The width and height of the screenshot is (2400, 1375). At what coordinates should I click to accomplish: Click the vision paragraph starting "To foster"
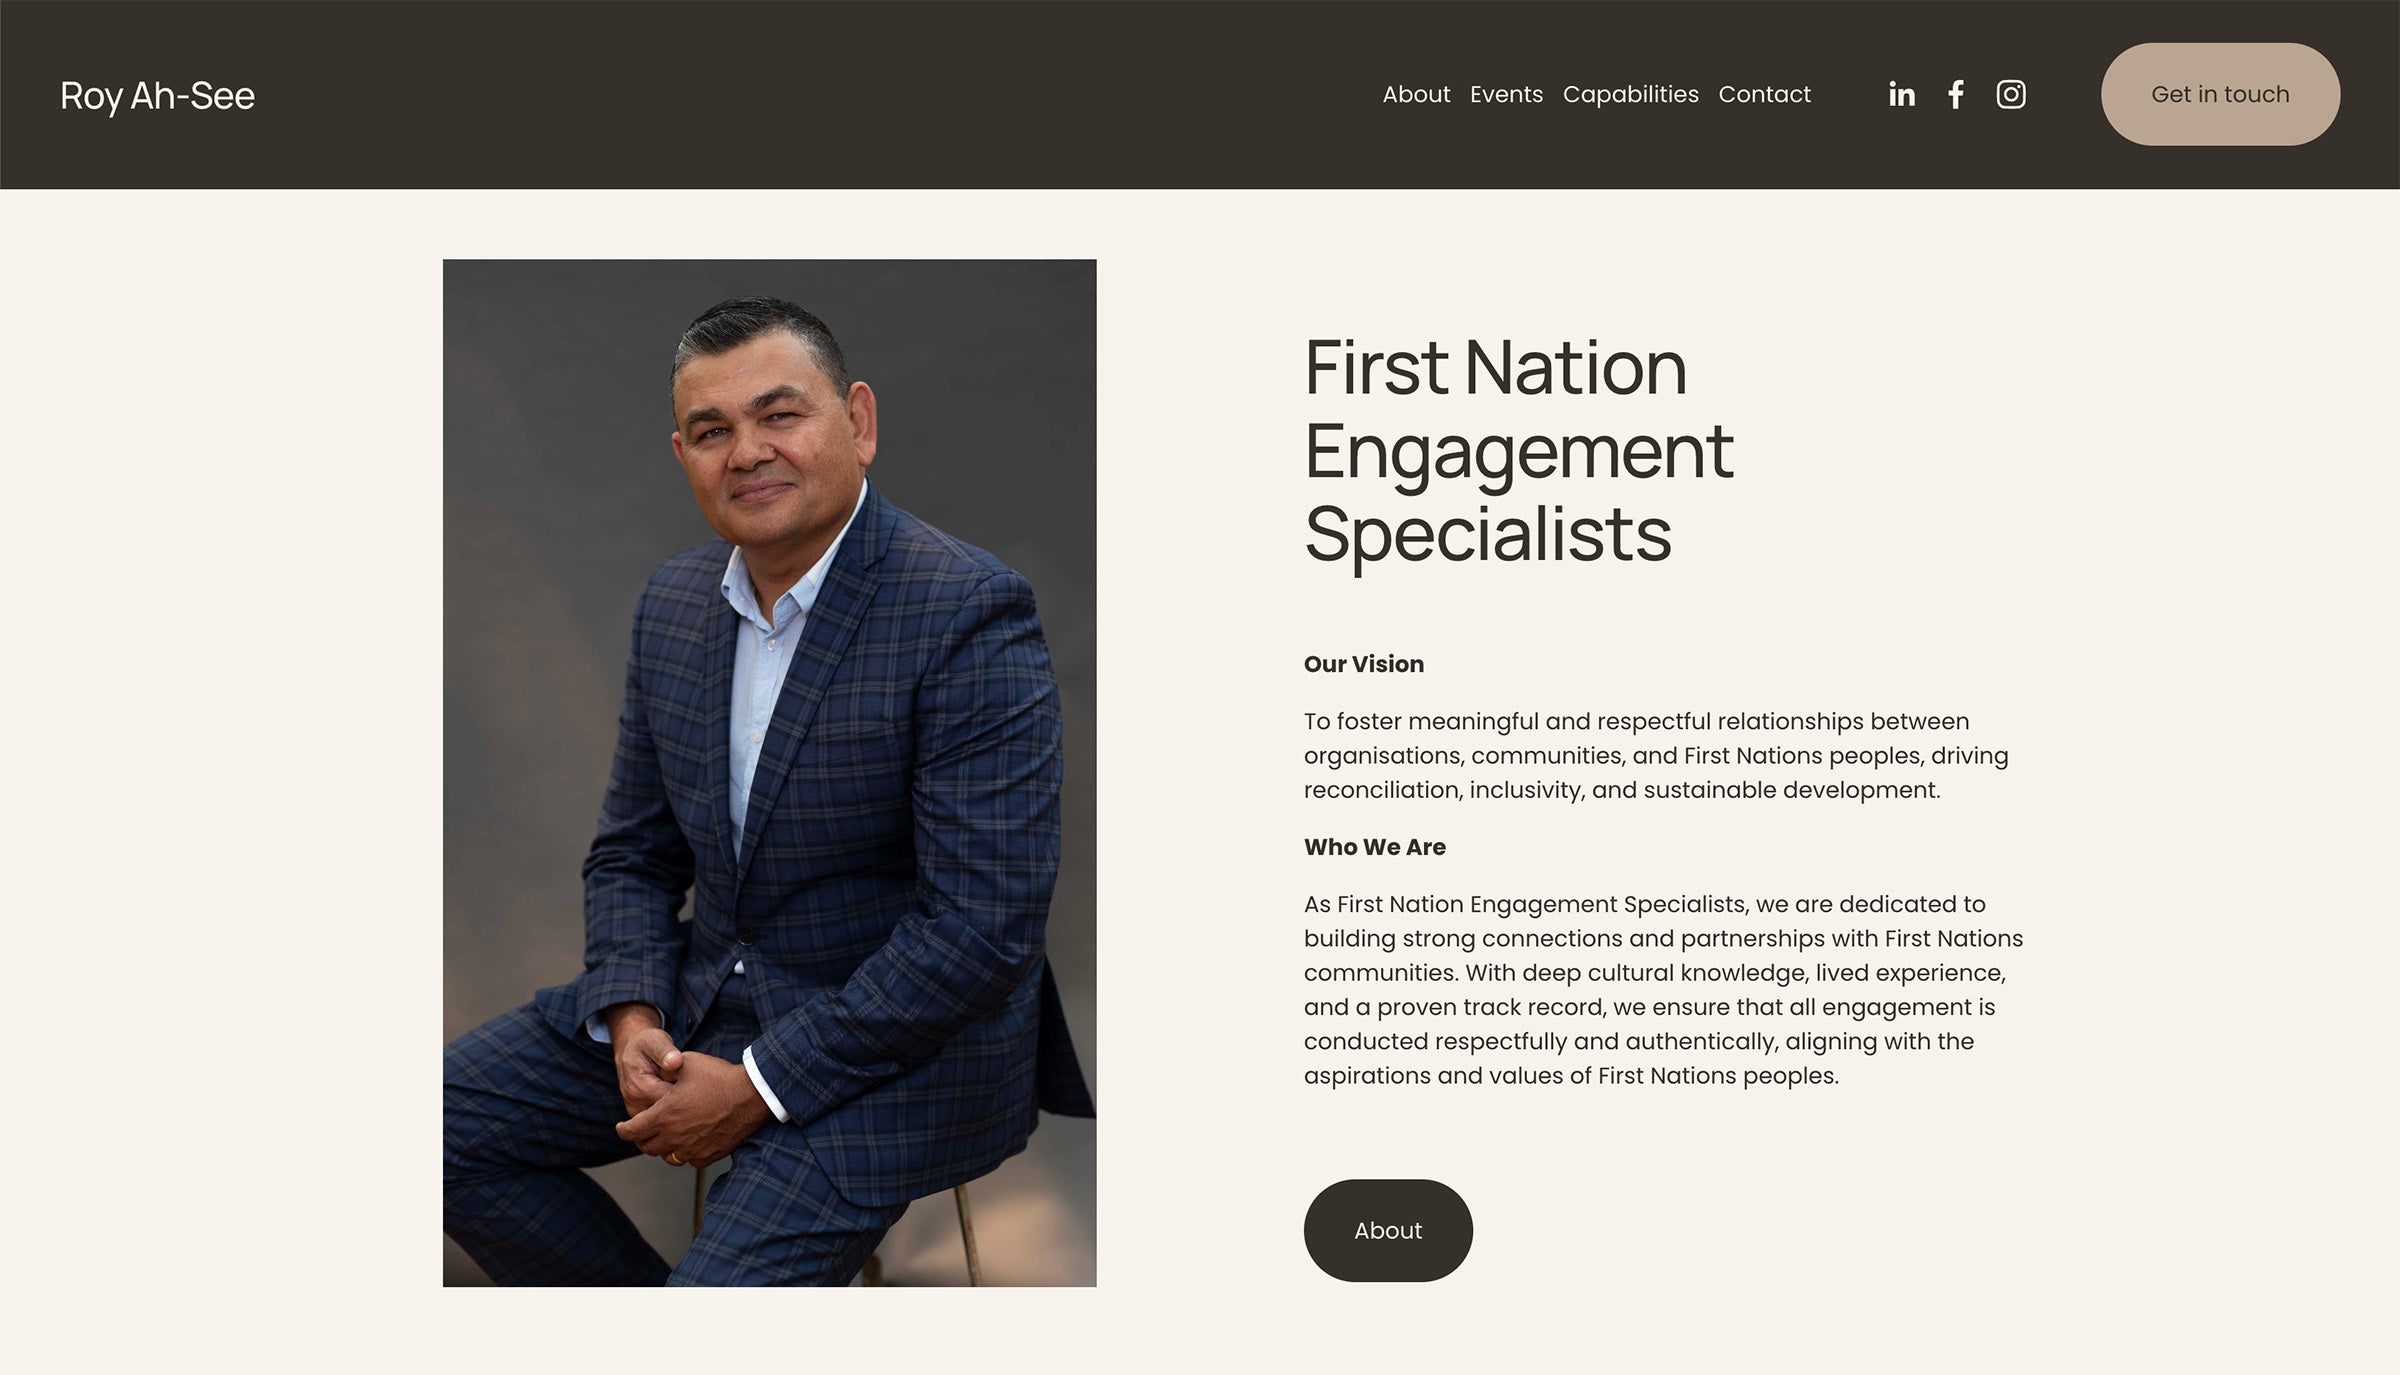[x=1655, y=756]
